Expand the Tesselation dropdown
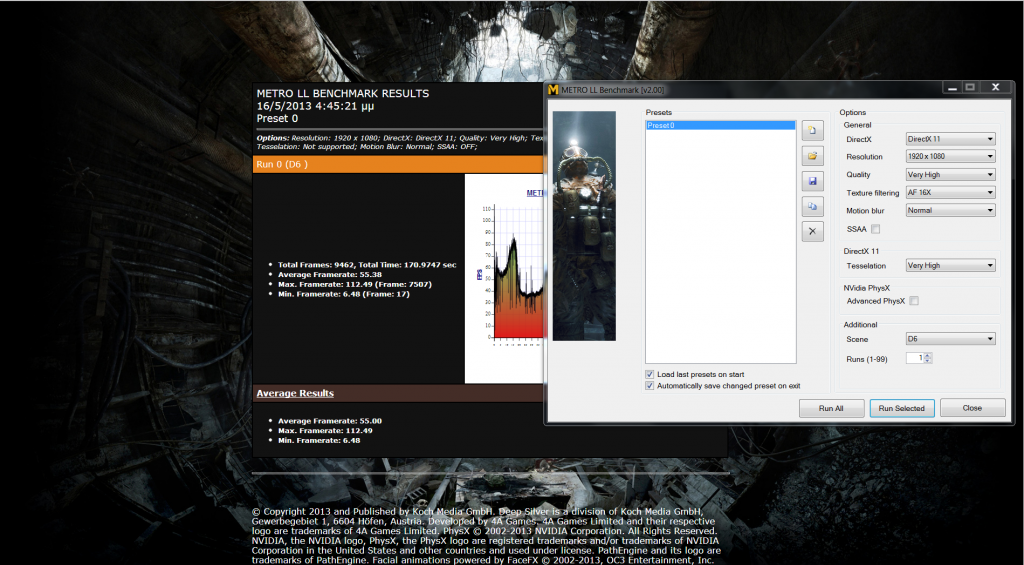Viewport: 1024px width, 565px height. click(x=949, y=266)
